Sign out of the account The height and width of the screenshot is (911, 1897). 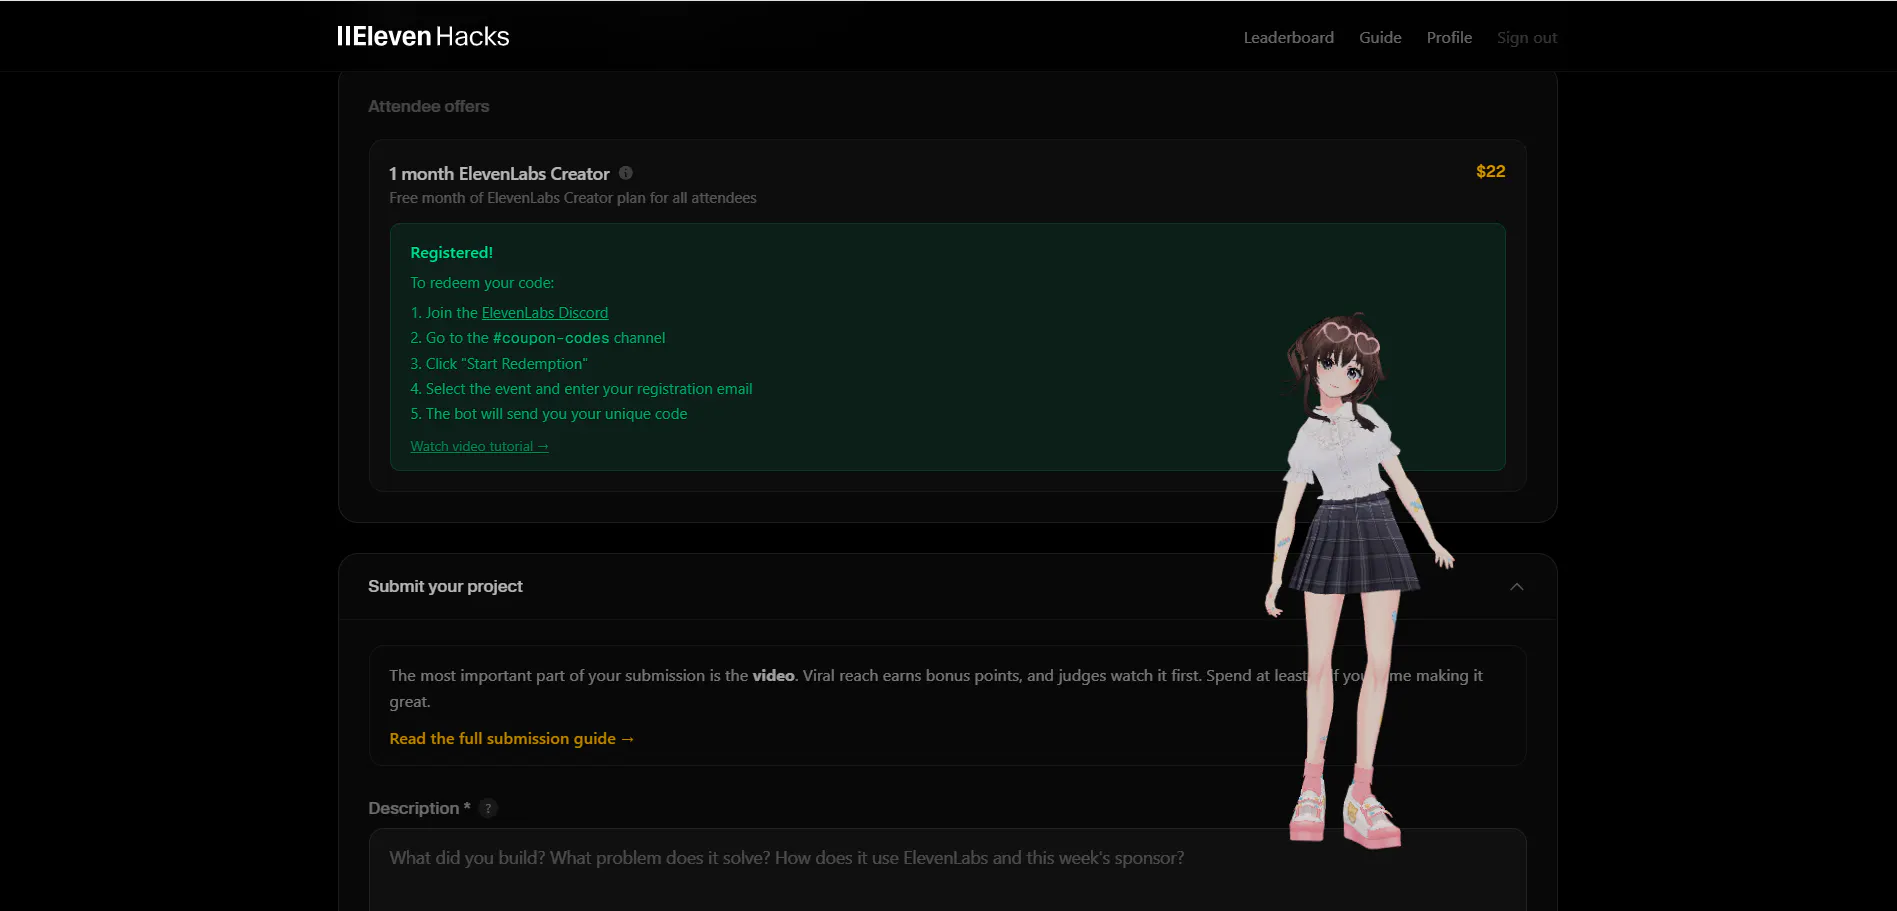pos(1527,38)
